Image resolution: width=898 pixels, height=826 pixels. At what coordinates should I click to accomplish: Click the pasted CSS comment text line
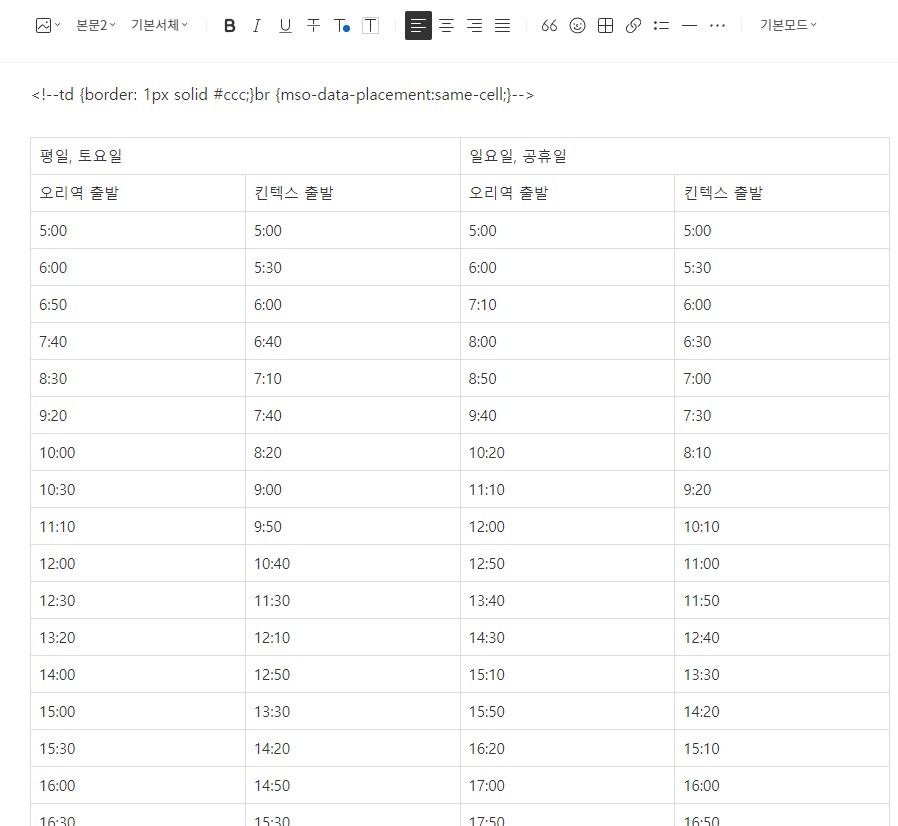[283, 95]
